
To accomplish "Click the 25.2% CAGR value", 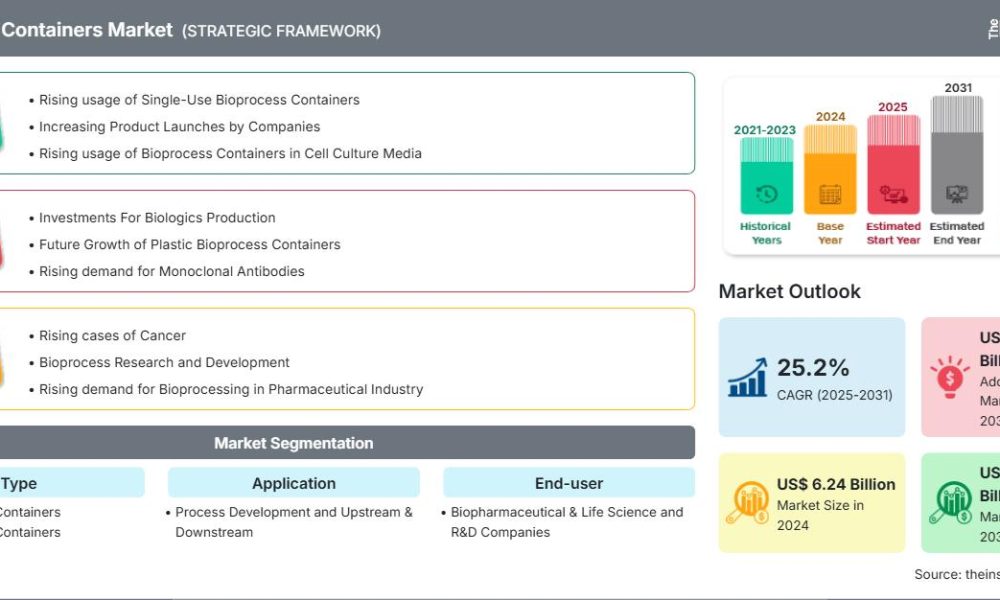I will point(813,367).
